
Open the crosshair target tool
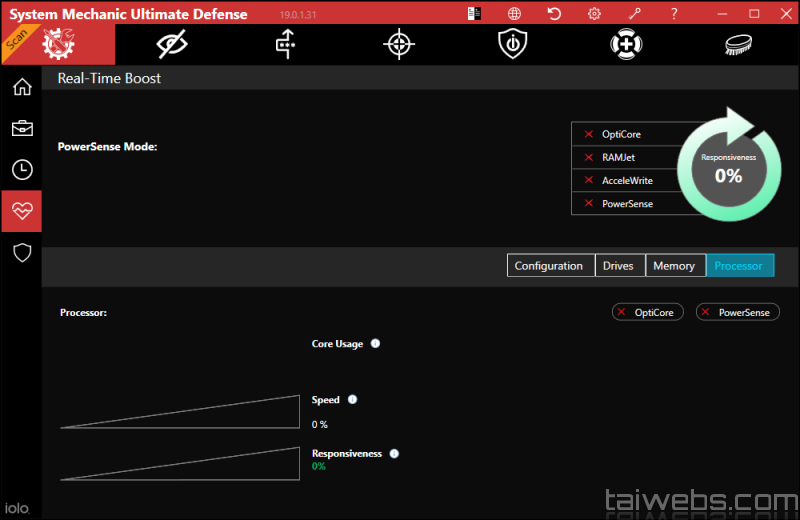tap(399, 44)
